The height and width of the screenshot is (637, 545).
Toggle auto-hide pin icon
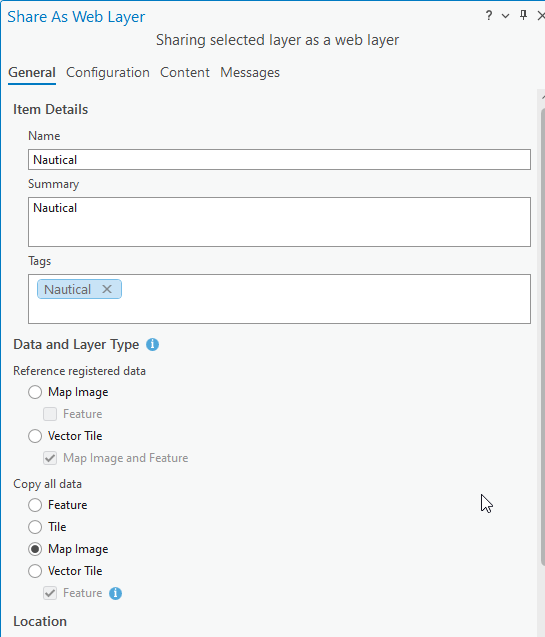coord(523,15)
